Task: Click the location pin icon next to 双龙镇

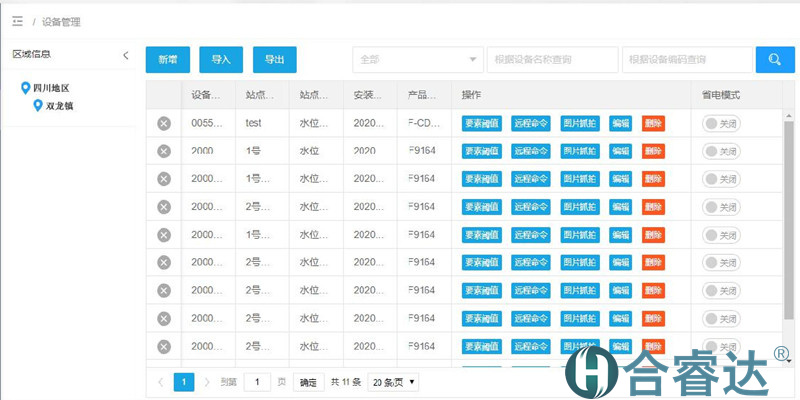Action: [x=39, y=105]
